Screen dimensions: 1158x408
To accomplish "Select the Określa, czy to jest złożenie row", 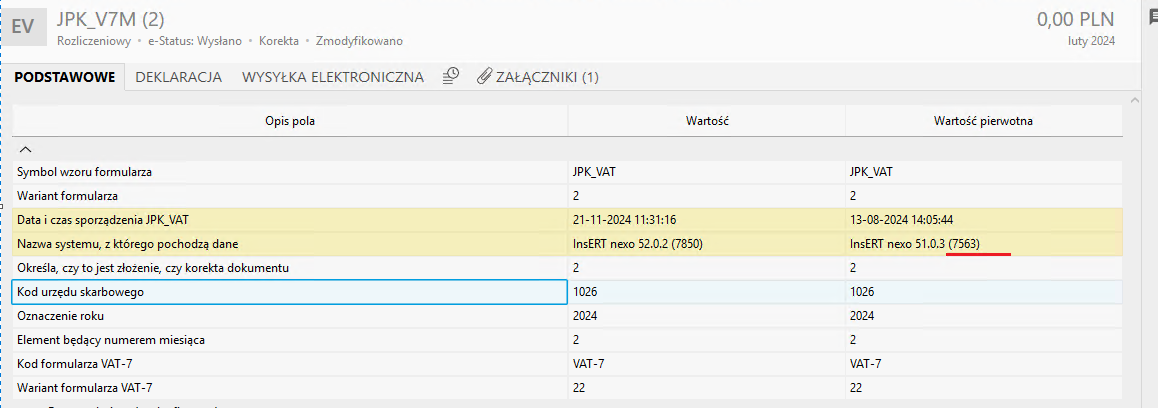I will [x=567, y=268].
